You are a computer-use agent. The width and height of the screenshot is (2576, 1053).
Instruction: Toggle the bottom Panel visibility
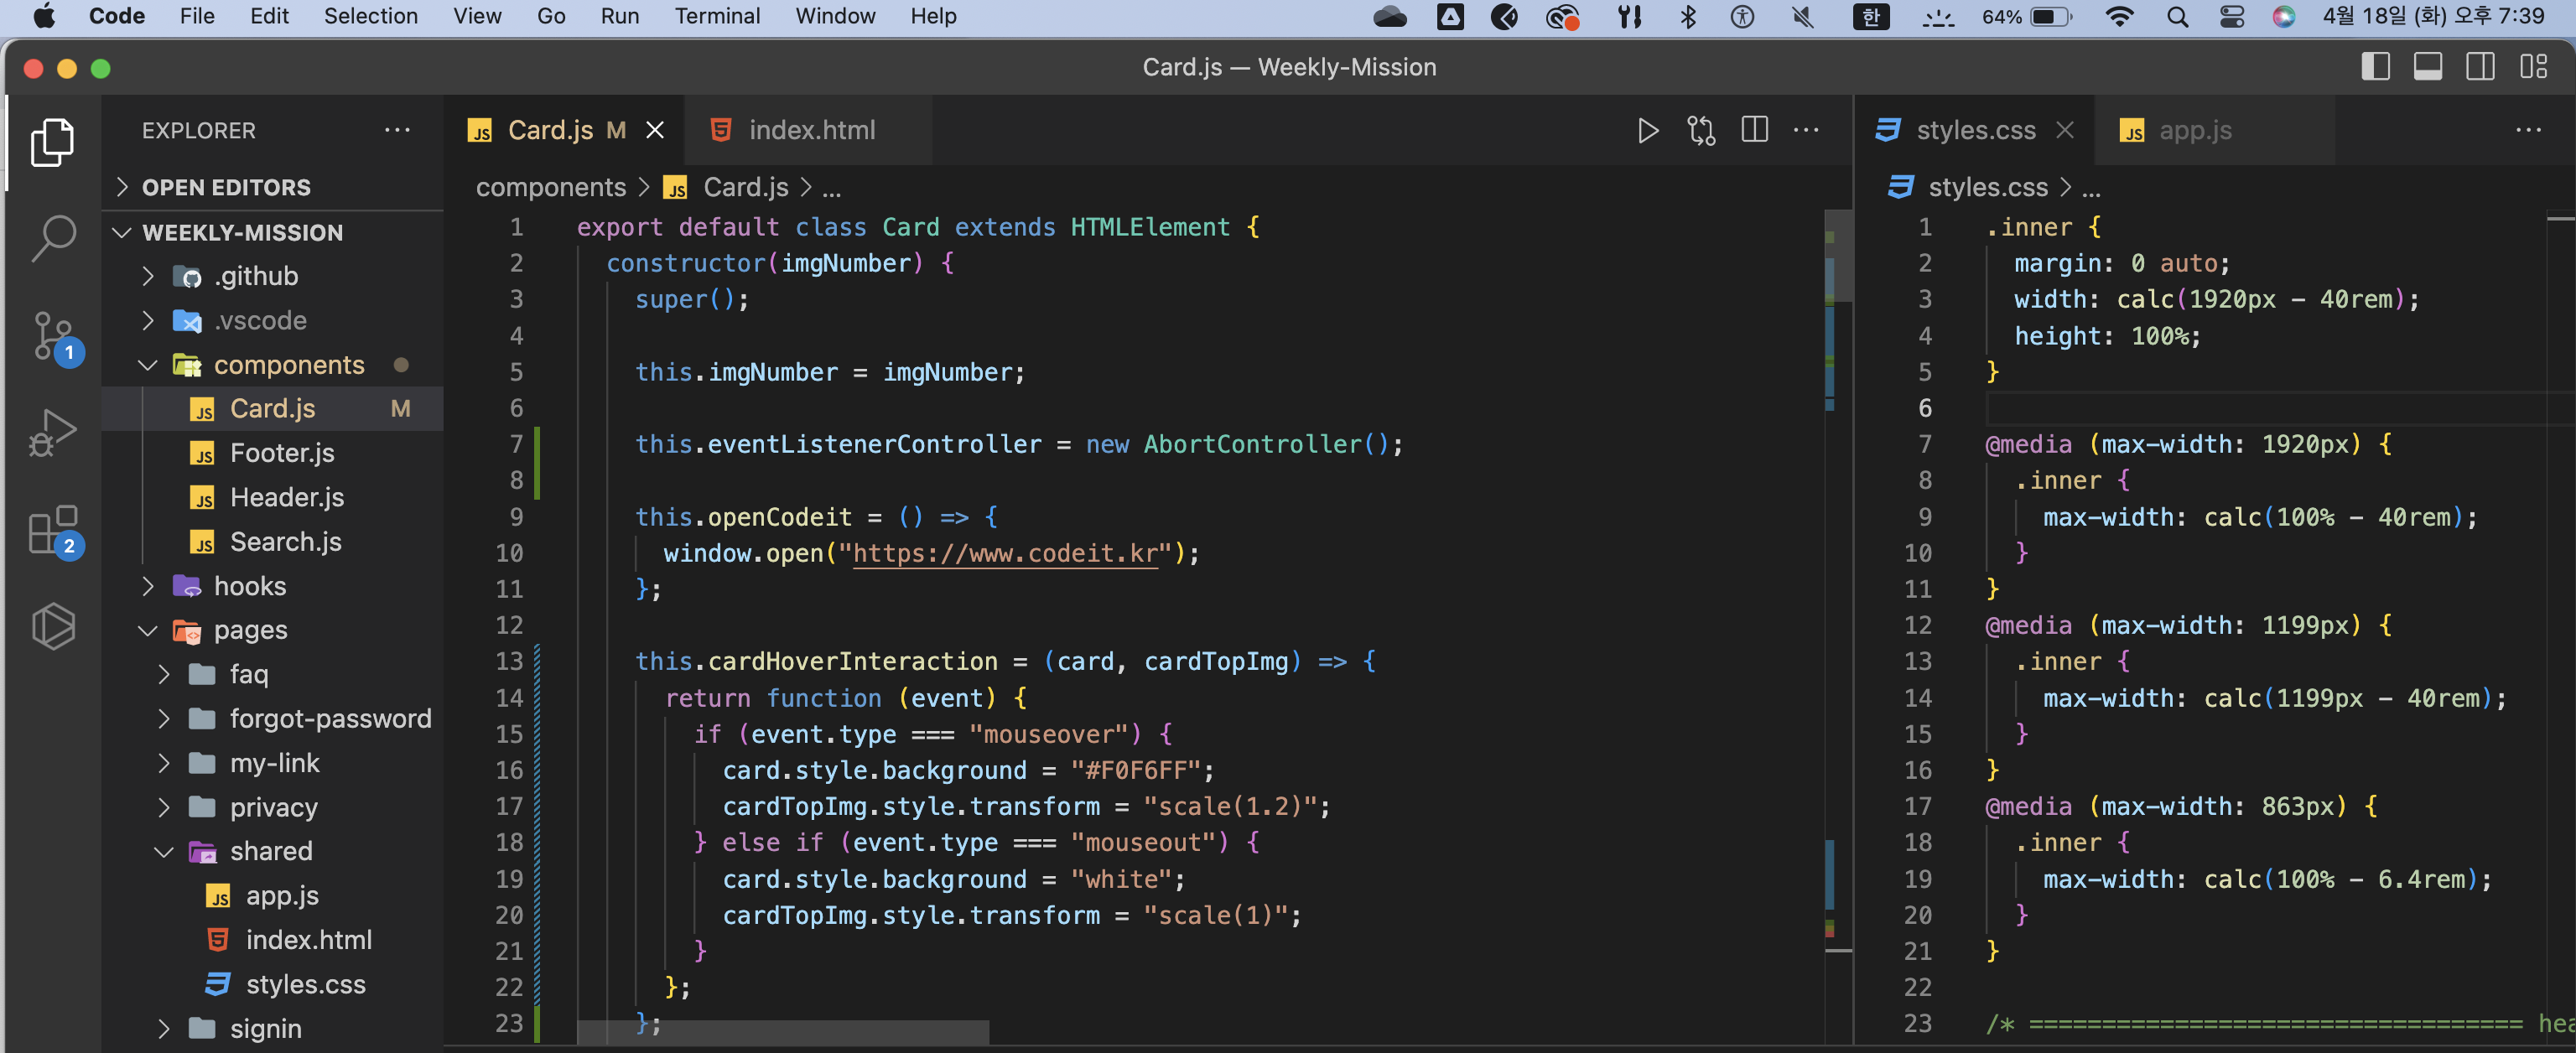click(2427, 67)
